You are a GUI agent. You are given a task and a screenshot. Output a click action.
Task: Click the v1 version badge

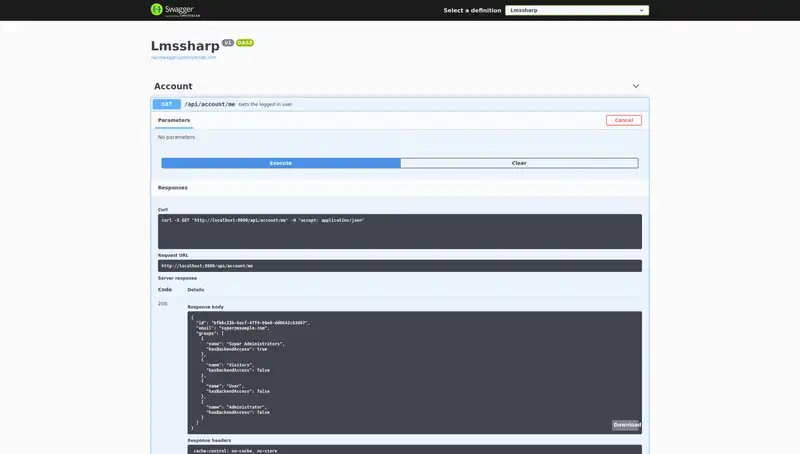point(228,43)
